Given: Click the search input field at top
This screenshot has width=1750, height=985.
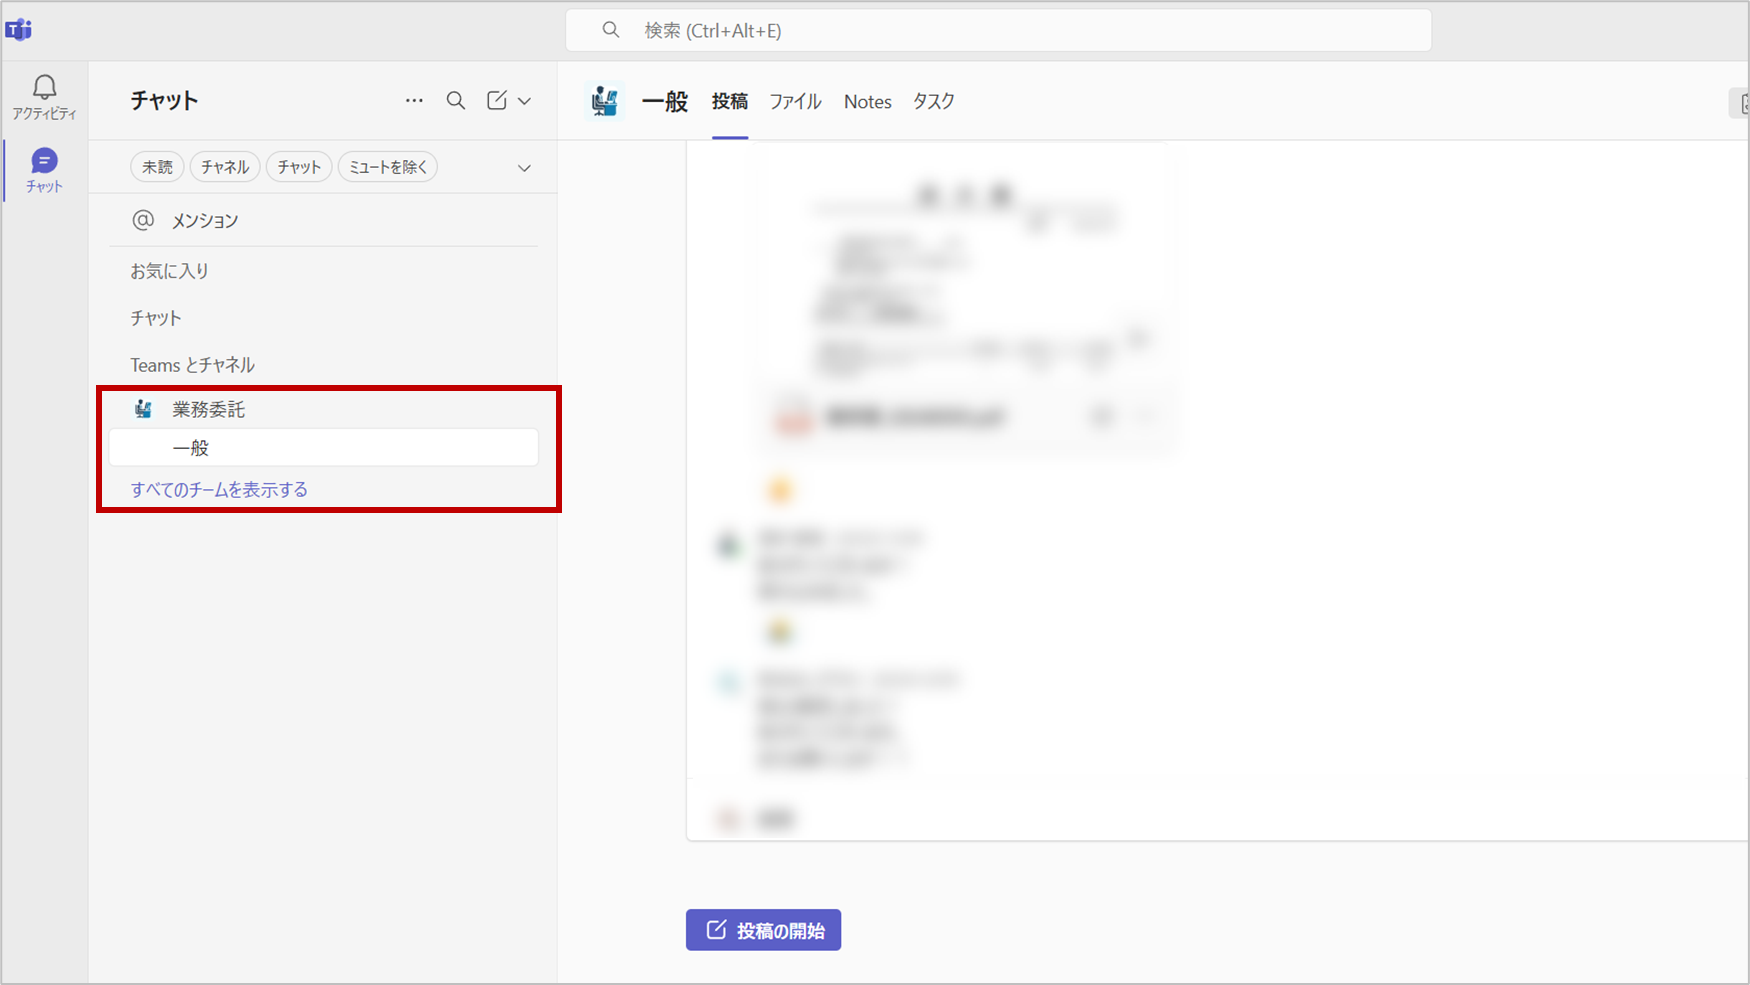Looking at the screenshot, I should pyautogui.click(x=998, y=30).
